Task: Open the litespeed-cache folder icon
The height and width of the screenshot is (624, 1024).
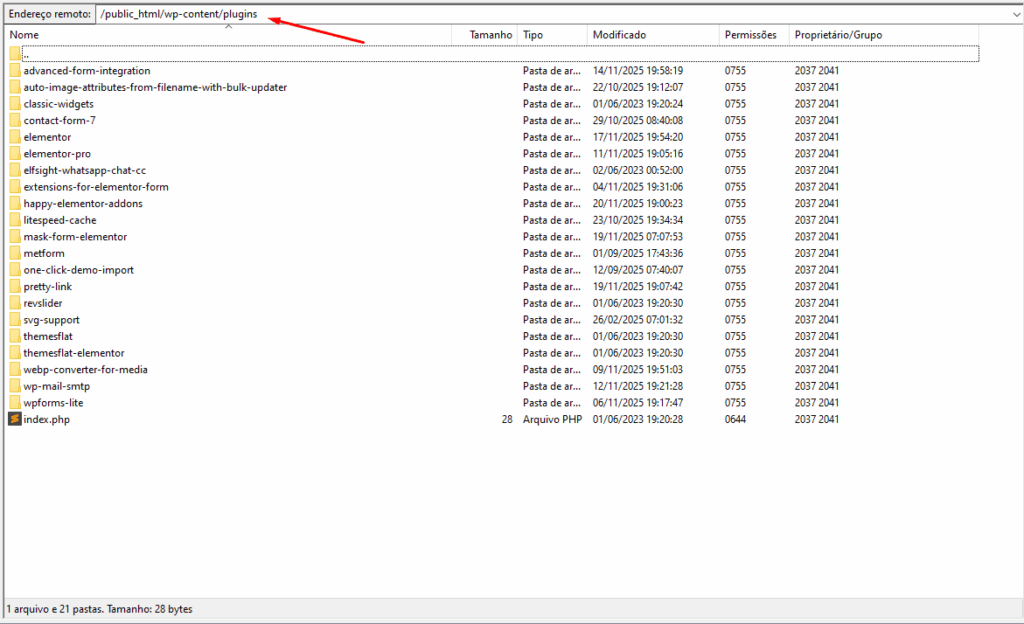Action: click(x=15, y=220)
